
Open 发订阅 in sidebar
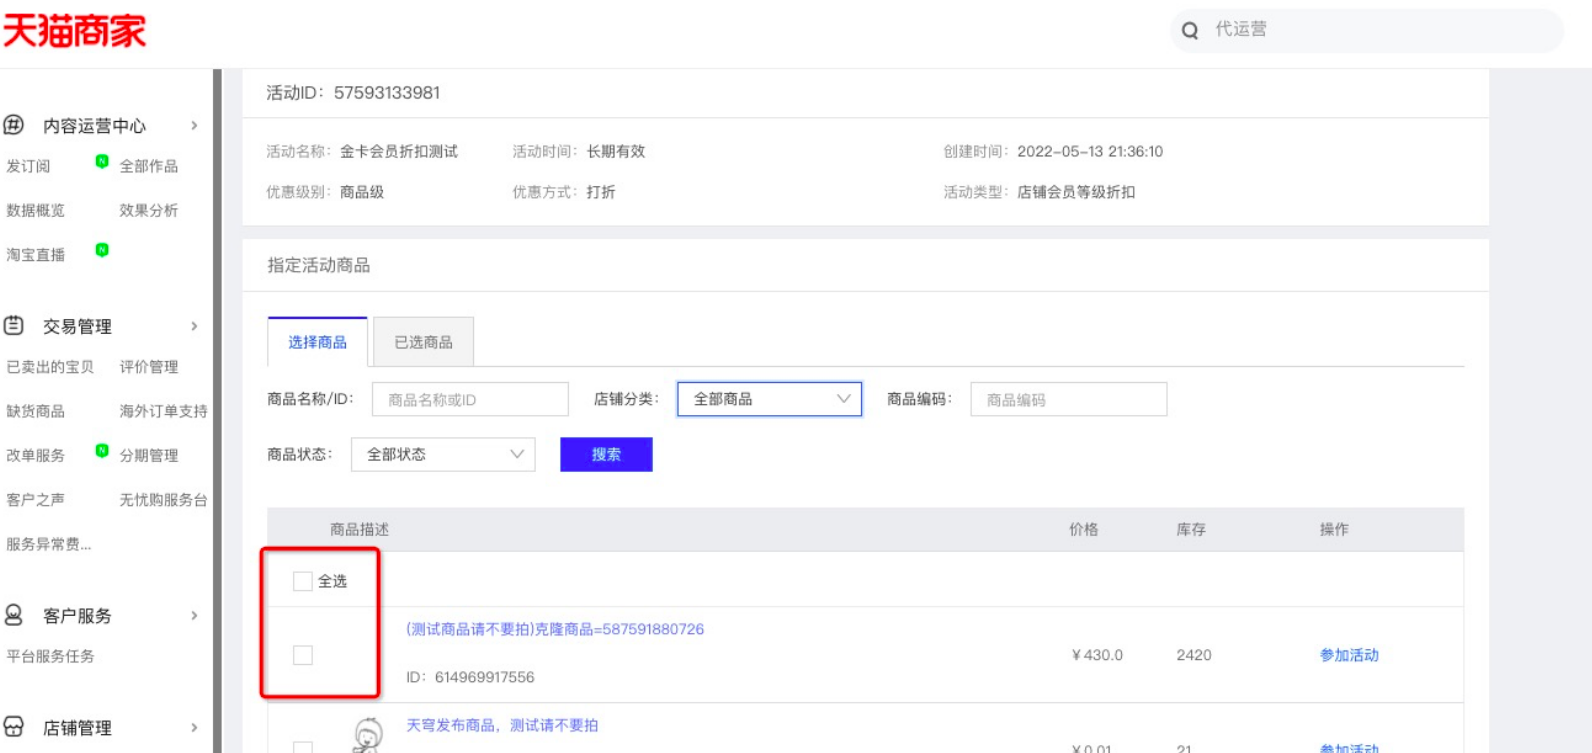pos(28,166)
